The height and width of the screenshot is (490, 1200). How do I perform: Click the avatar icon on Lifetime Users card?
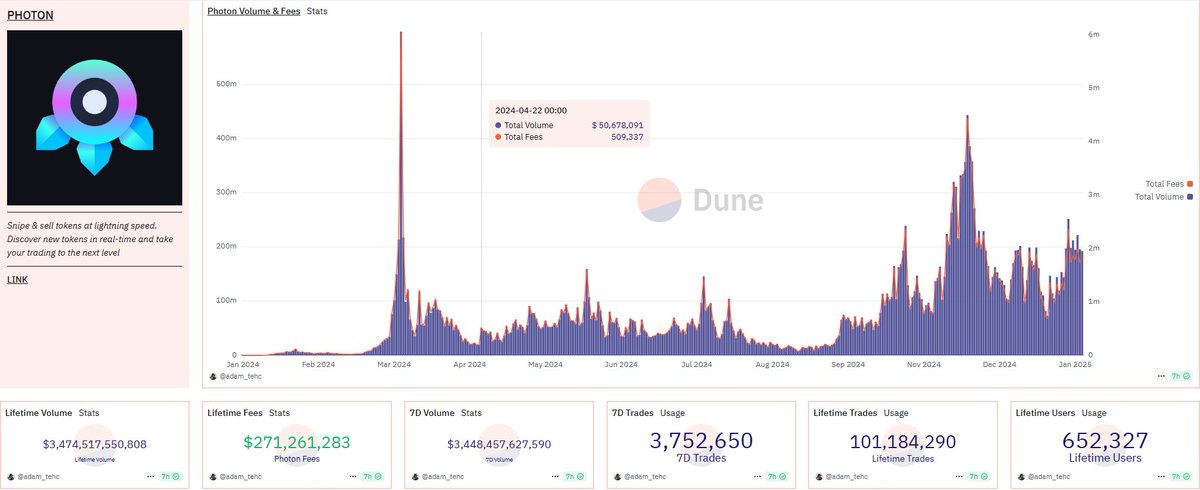pos(1021,477)
